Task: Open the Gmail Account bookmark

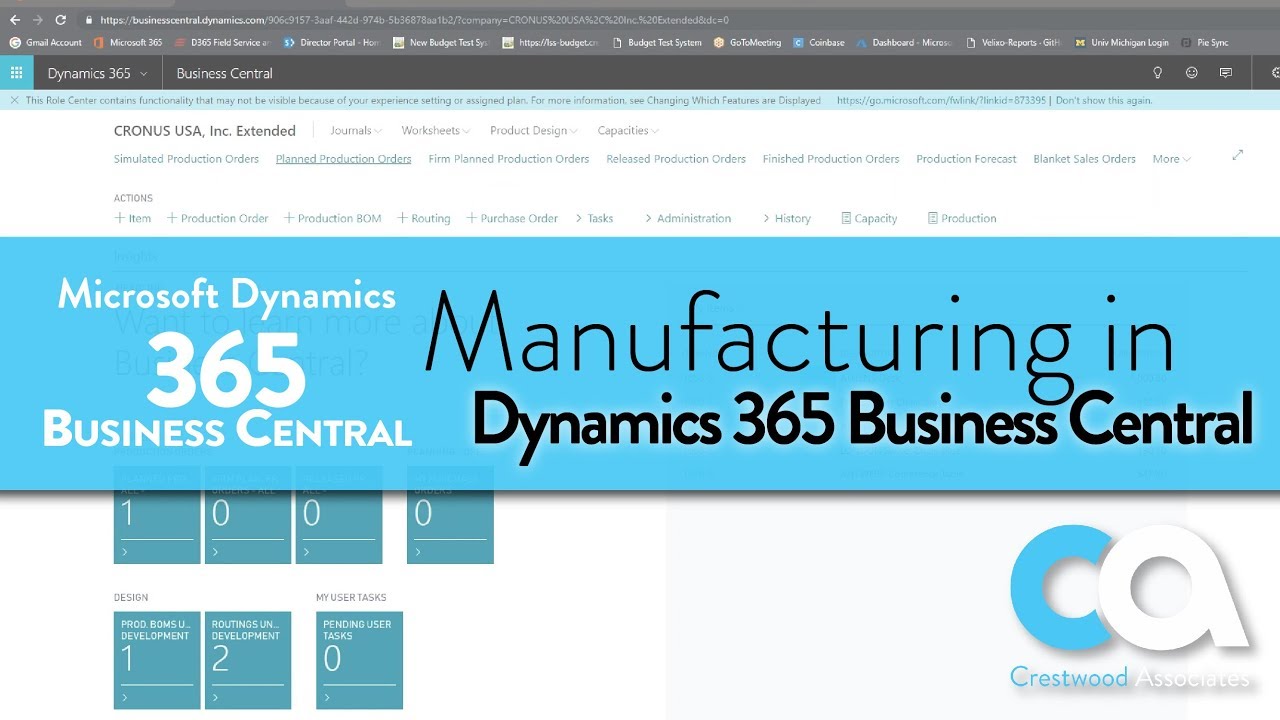Action: click(x=46, y=43)
